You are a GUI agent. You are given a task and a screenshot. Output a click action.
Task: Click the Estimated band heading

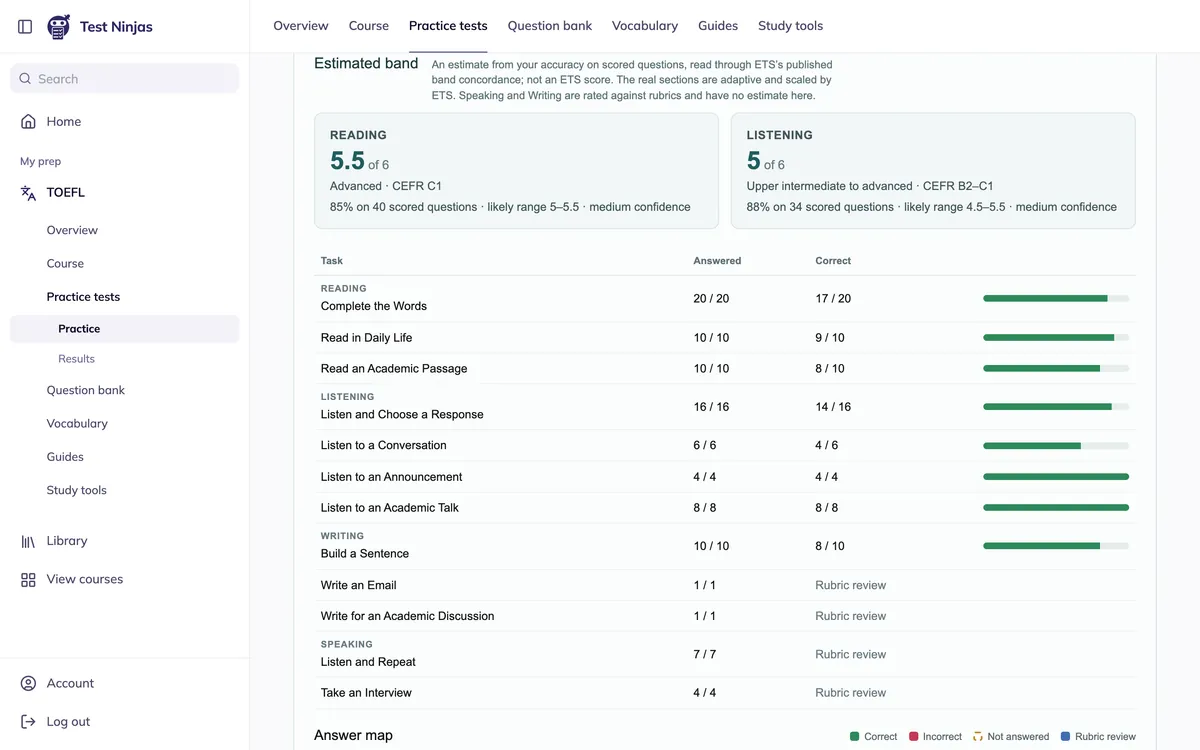(366, 63)
